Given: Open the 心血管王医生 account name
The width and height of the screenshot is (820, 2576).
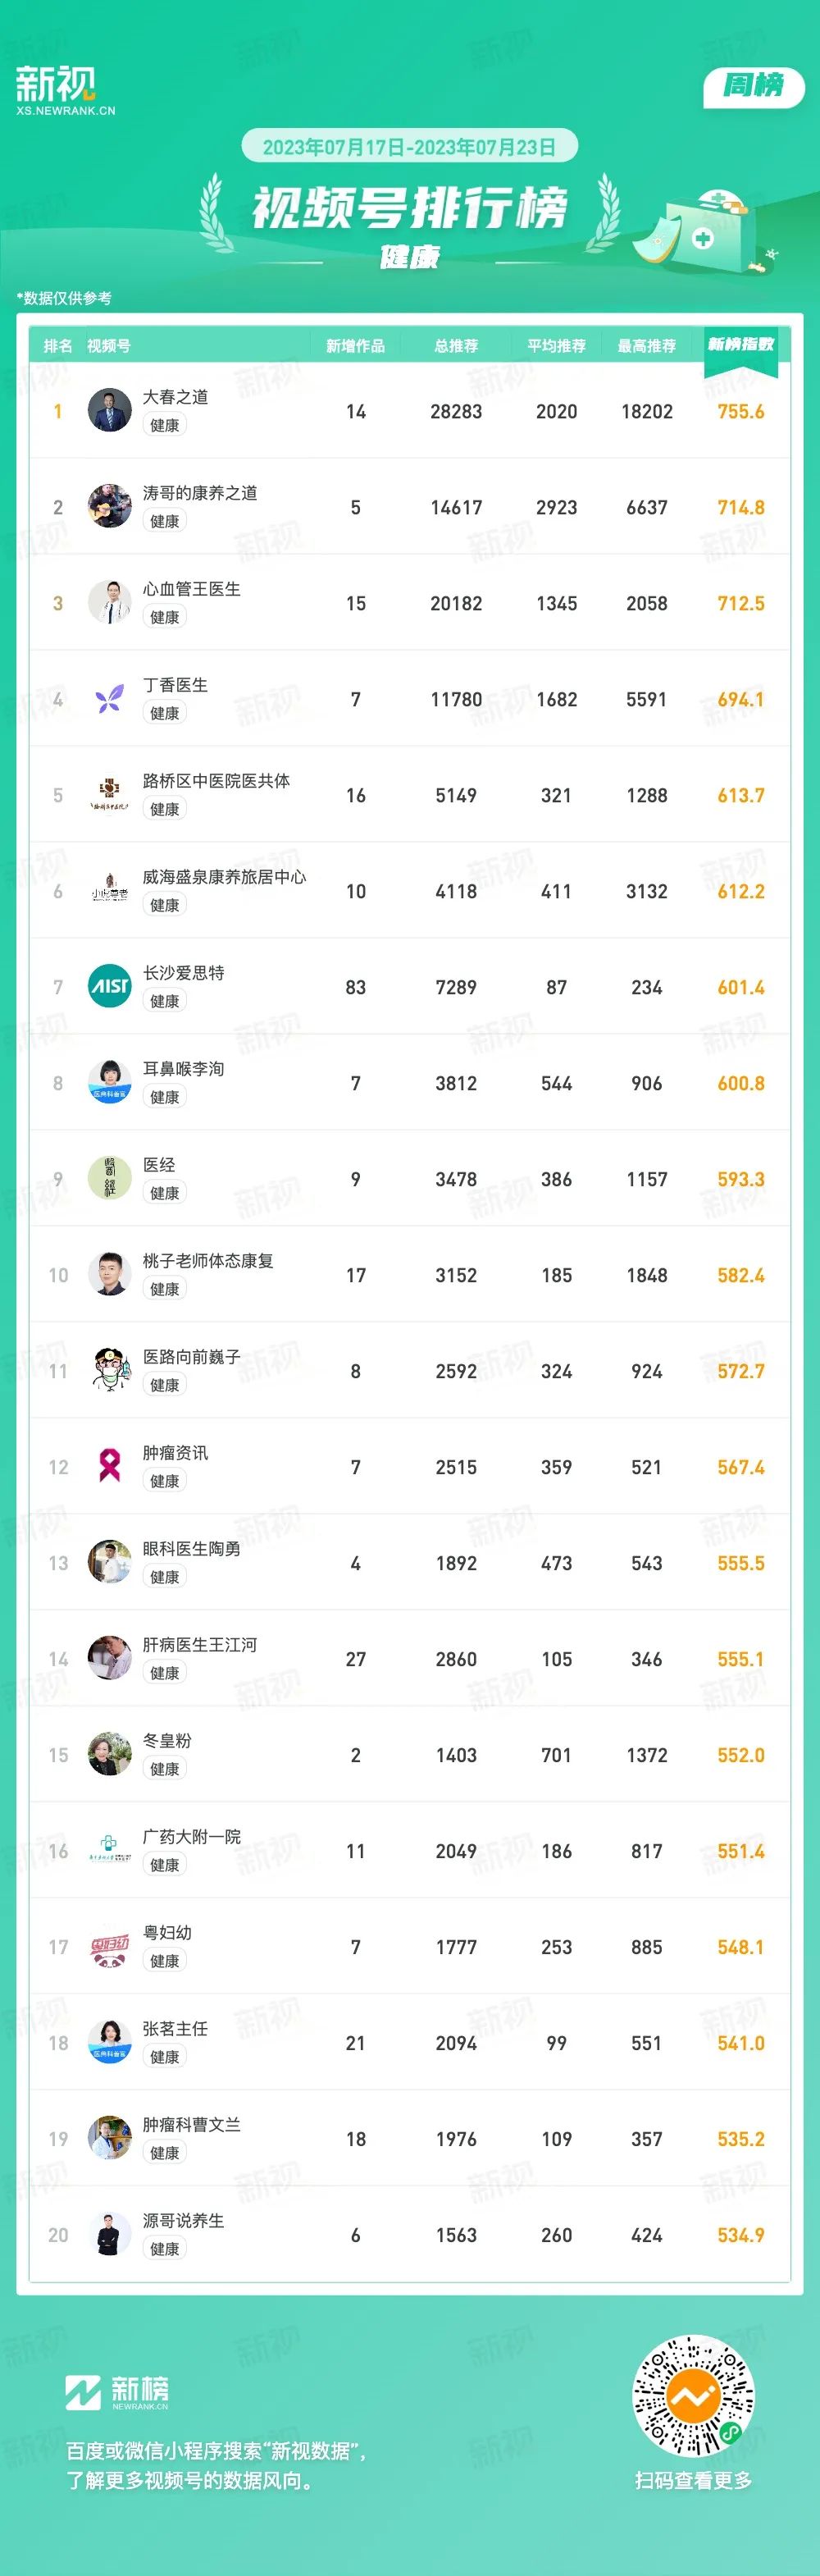Looking at the screenshot, I should (x=192, y=589).
